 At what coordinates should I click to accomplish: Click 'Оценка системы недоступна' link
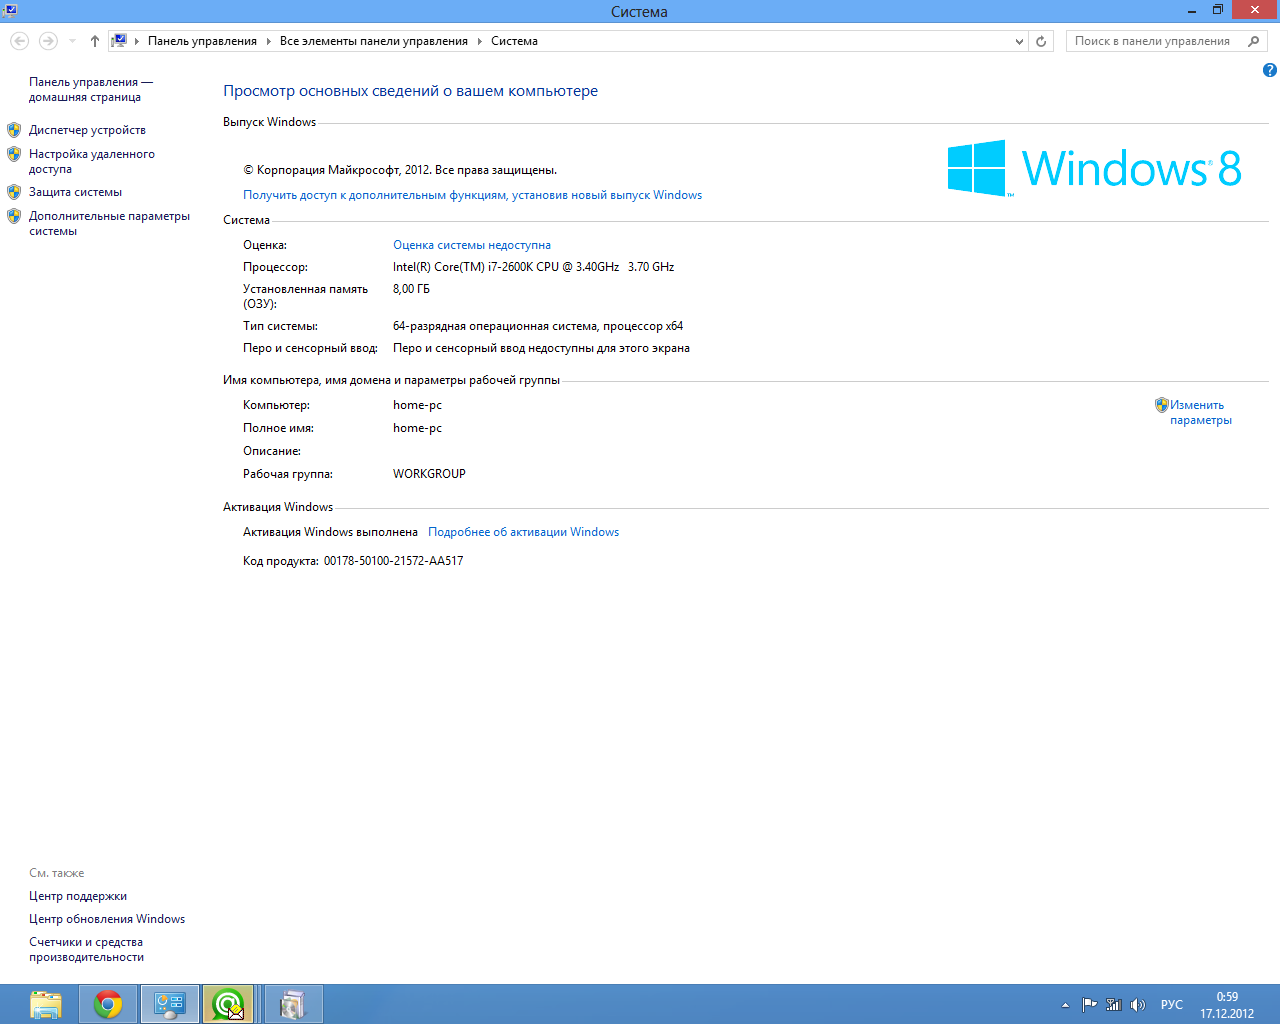472,245
